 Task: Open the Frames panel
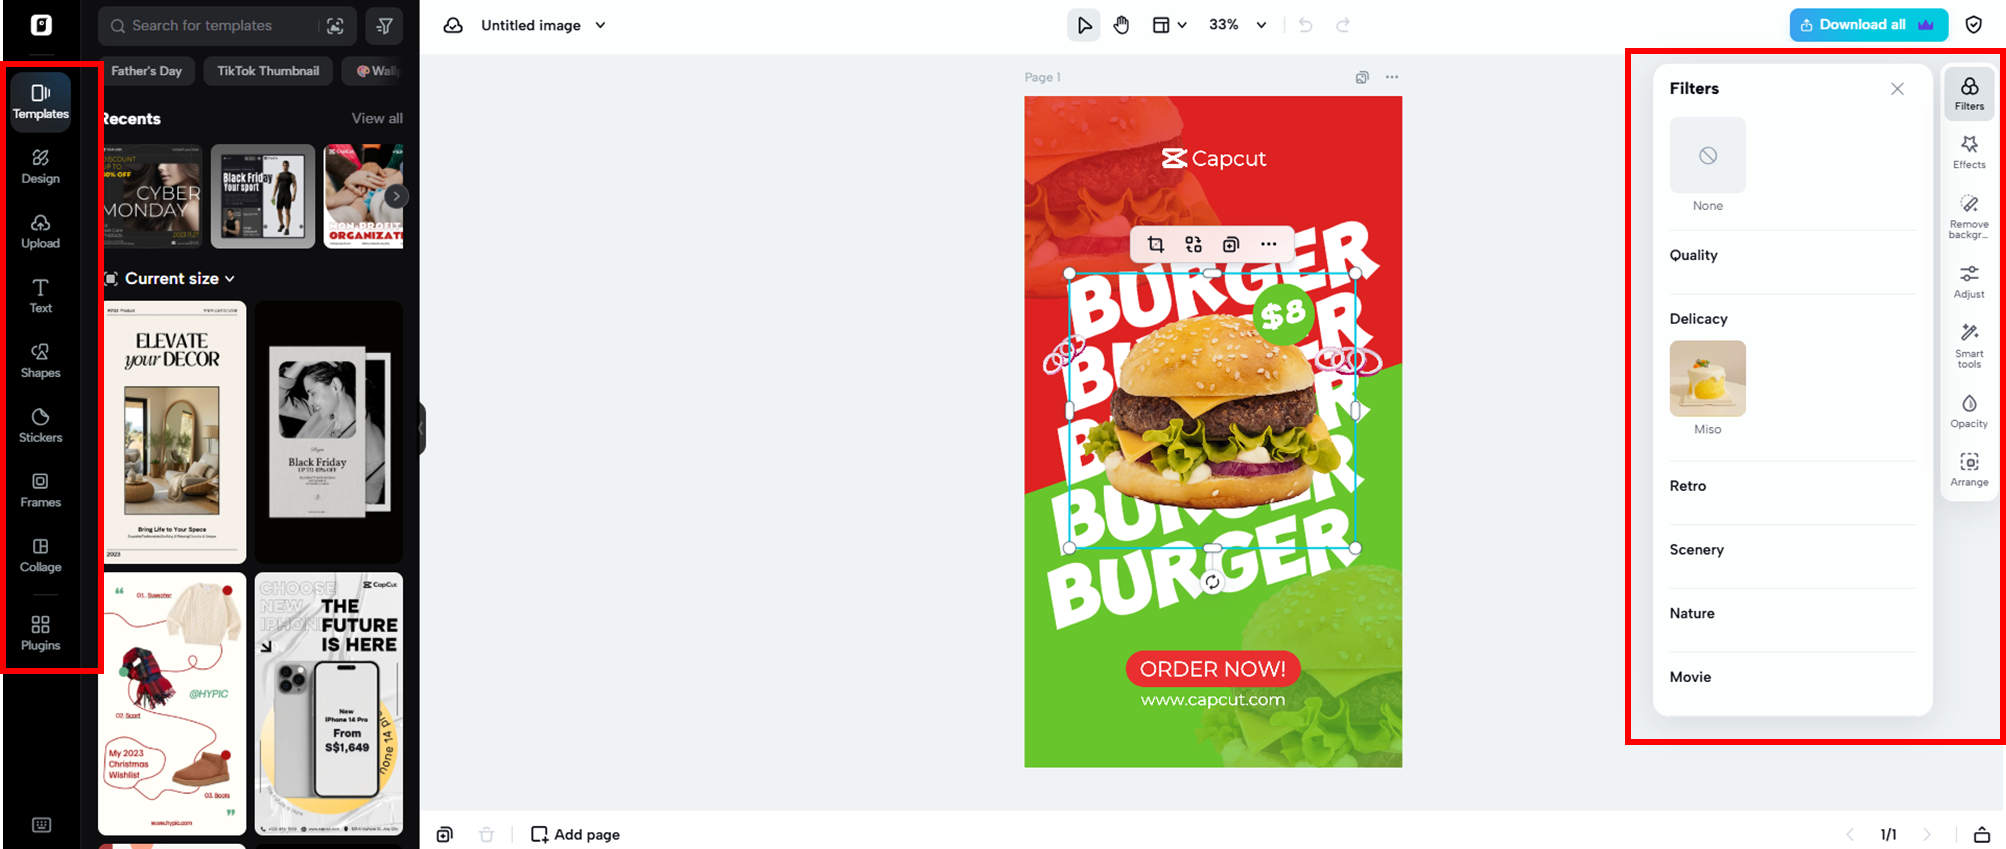(41, 491)
